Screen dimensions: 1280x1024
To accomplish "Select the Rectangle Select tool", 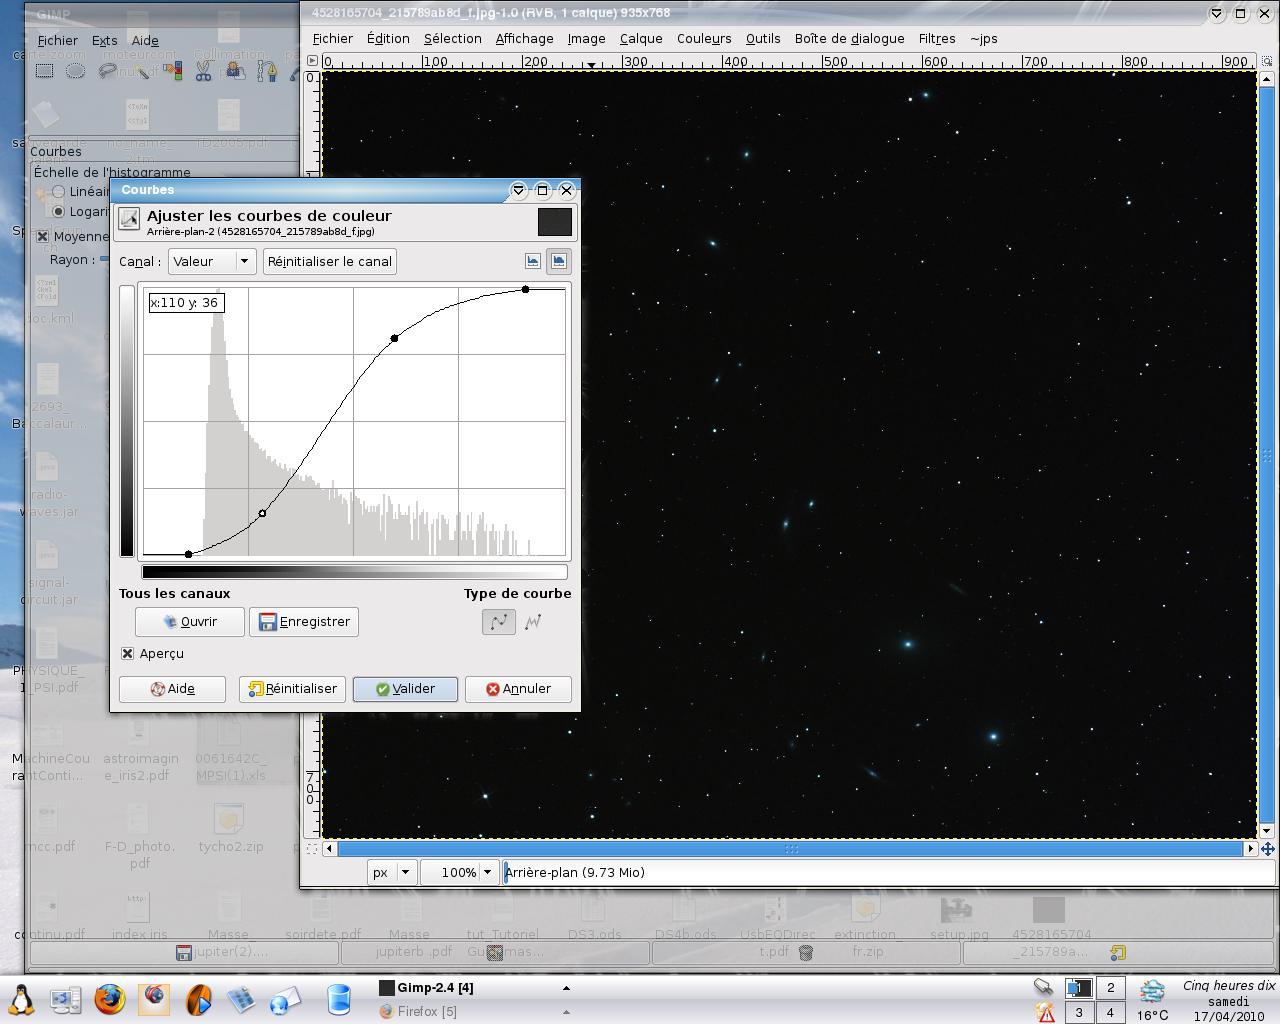I will point(44,71).
